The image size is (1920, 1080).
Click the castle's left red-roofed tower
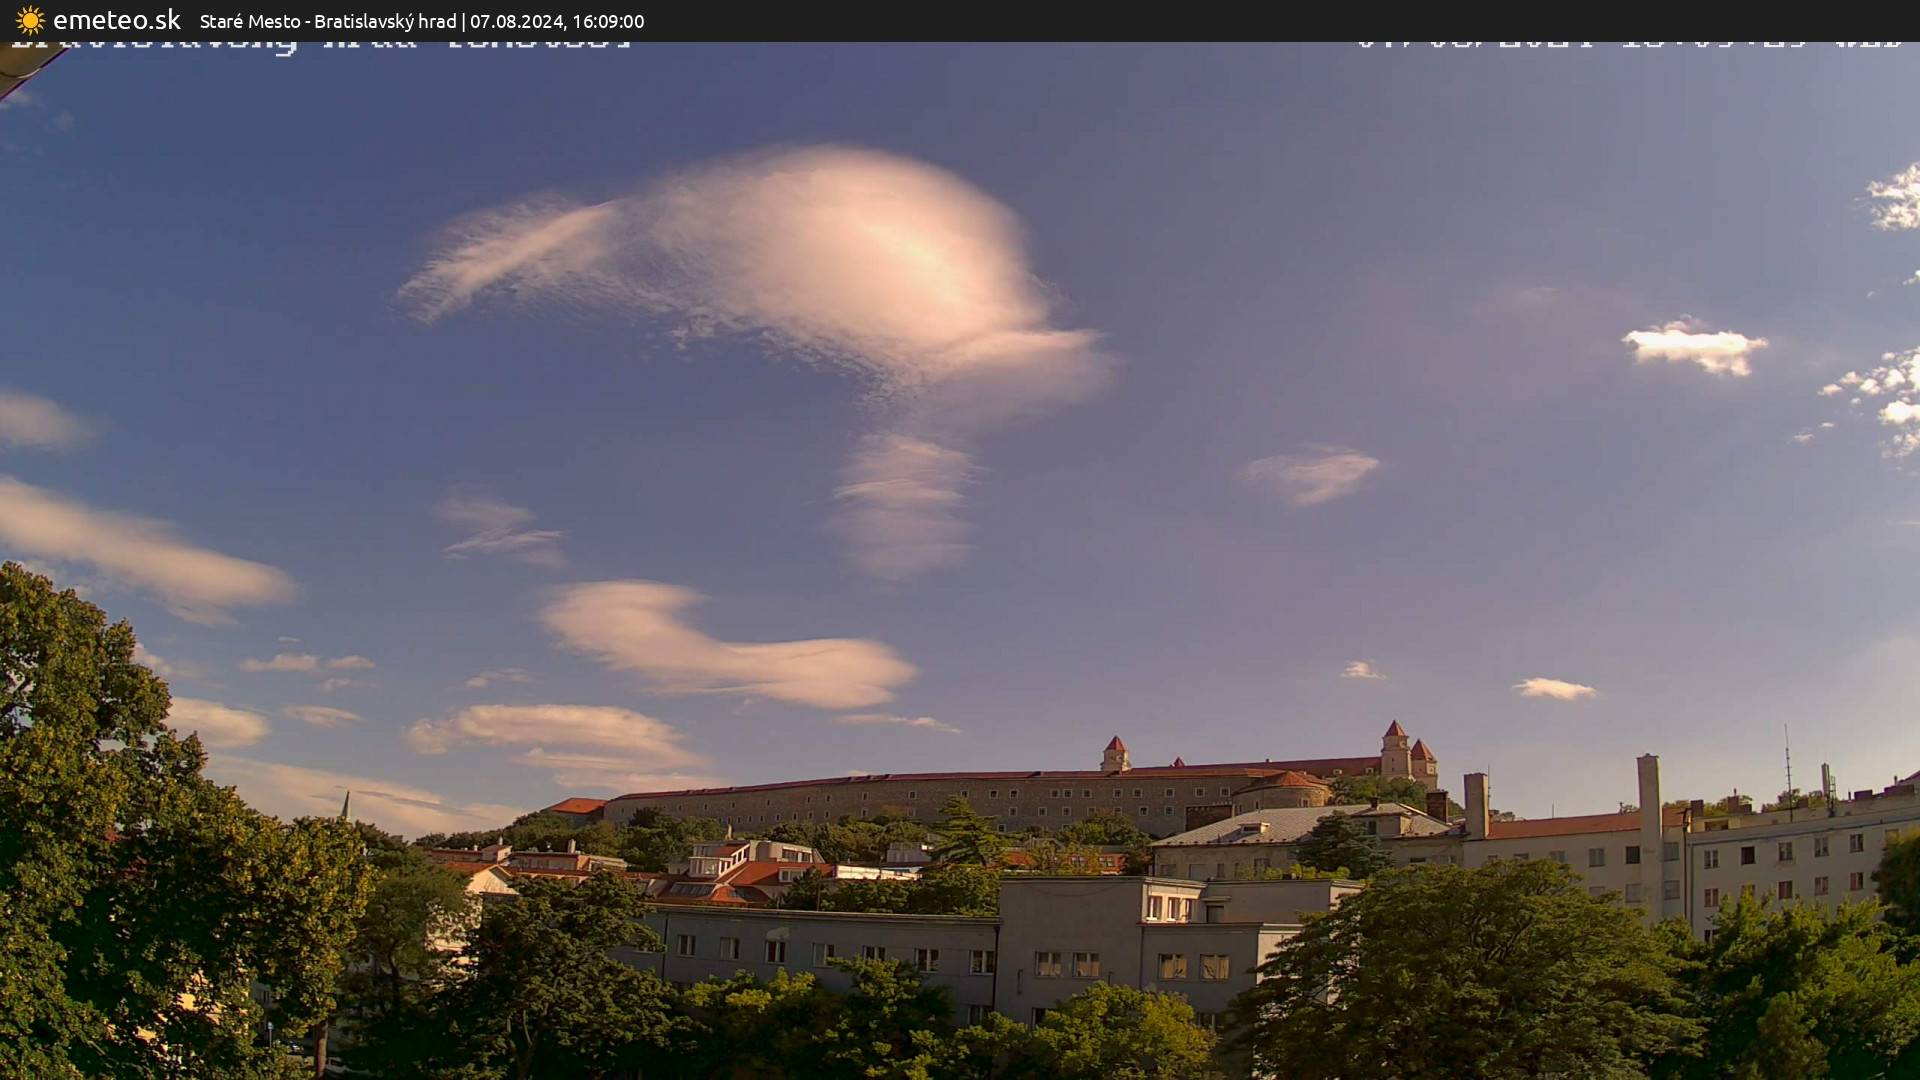pos(1114,754)
